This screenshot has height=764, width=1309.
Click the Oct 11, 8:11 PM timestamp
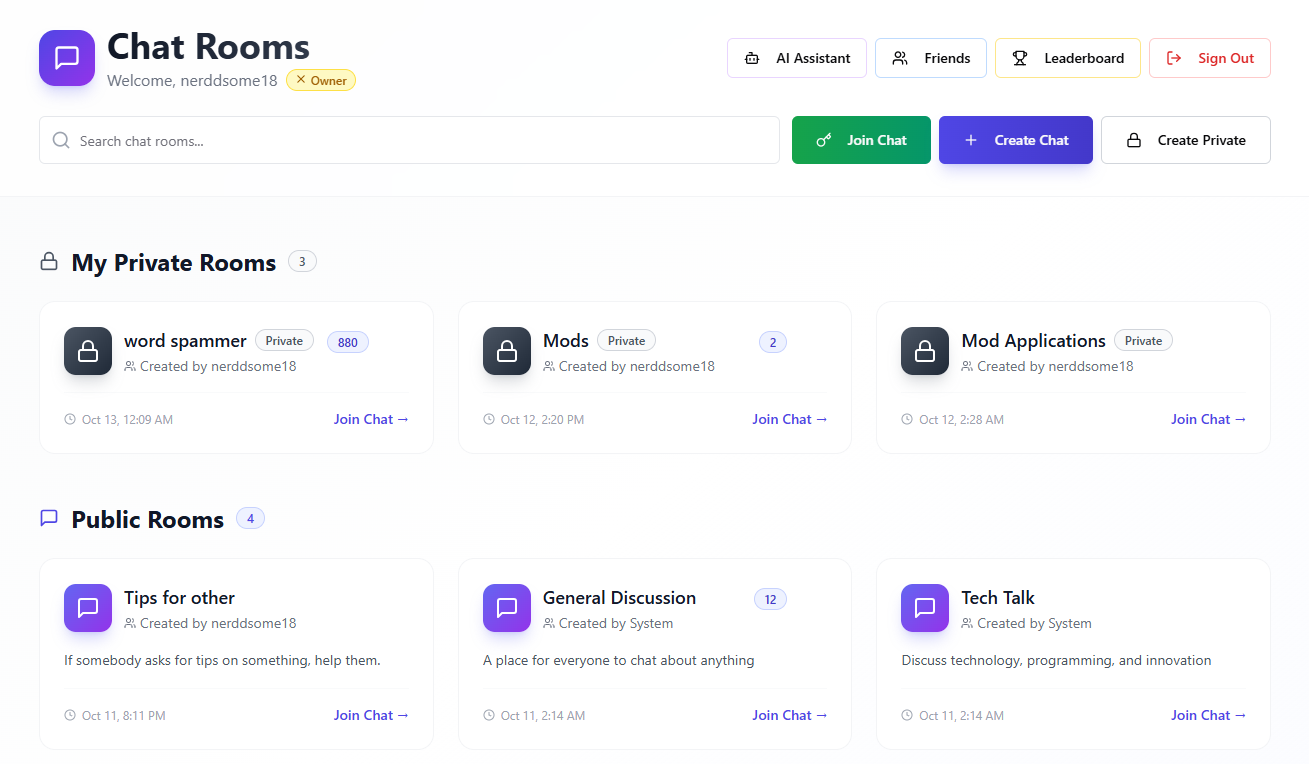pyautogui.click(x=124, y=716)
